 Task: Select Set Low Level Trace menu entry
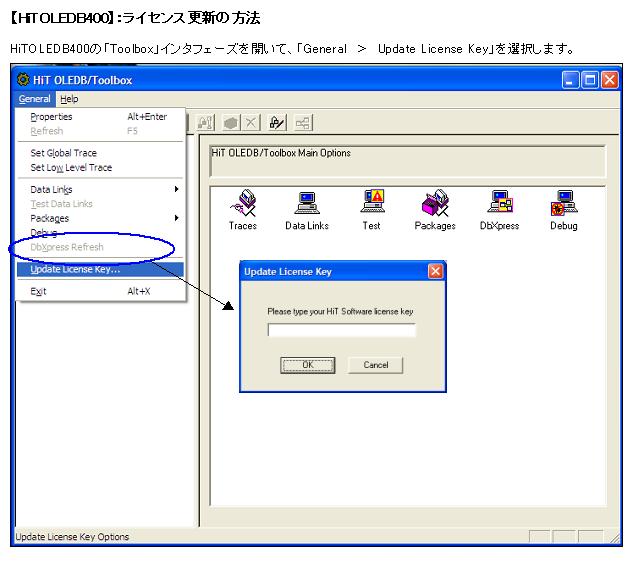tap(100, 167)
